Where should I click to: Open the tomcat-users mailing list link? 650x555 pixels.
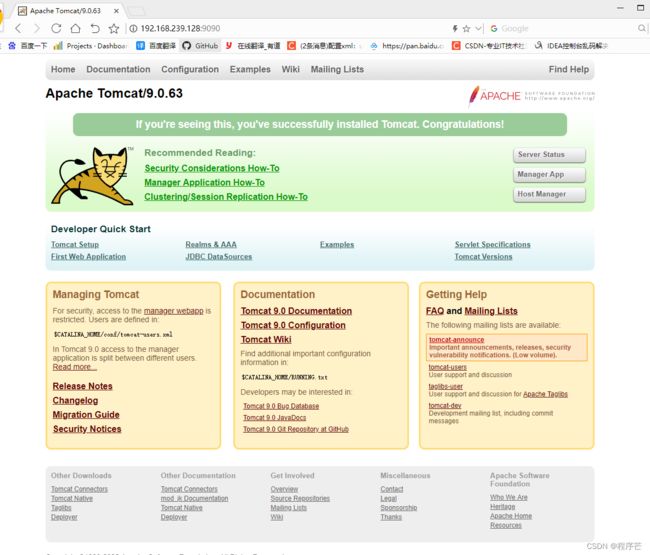(x=447, y=367)
